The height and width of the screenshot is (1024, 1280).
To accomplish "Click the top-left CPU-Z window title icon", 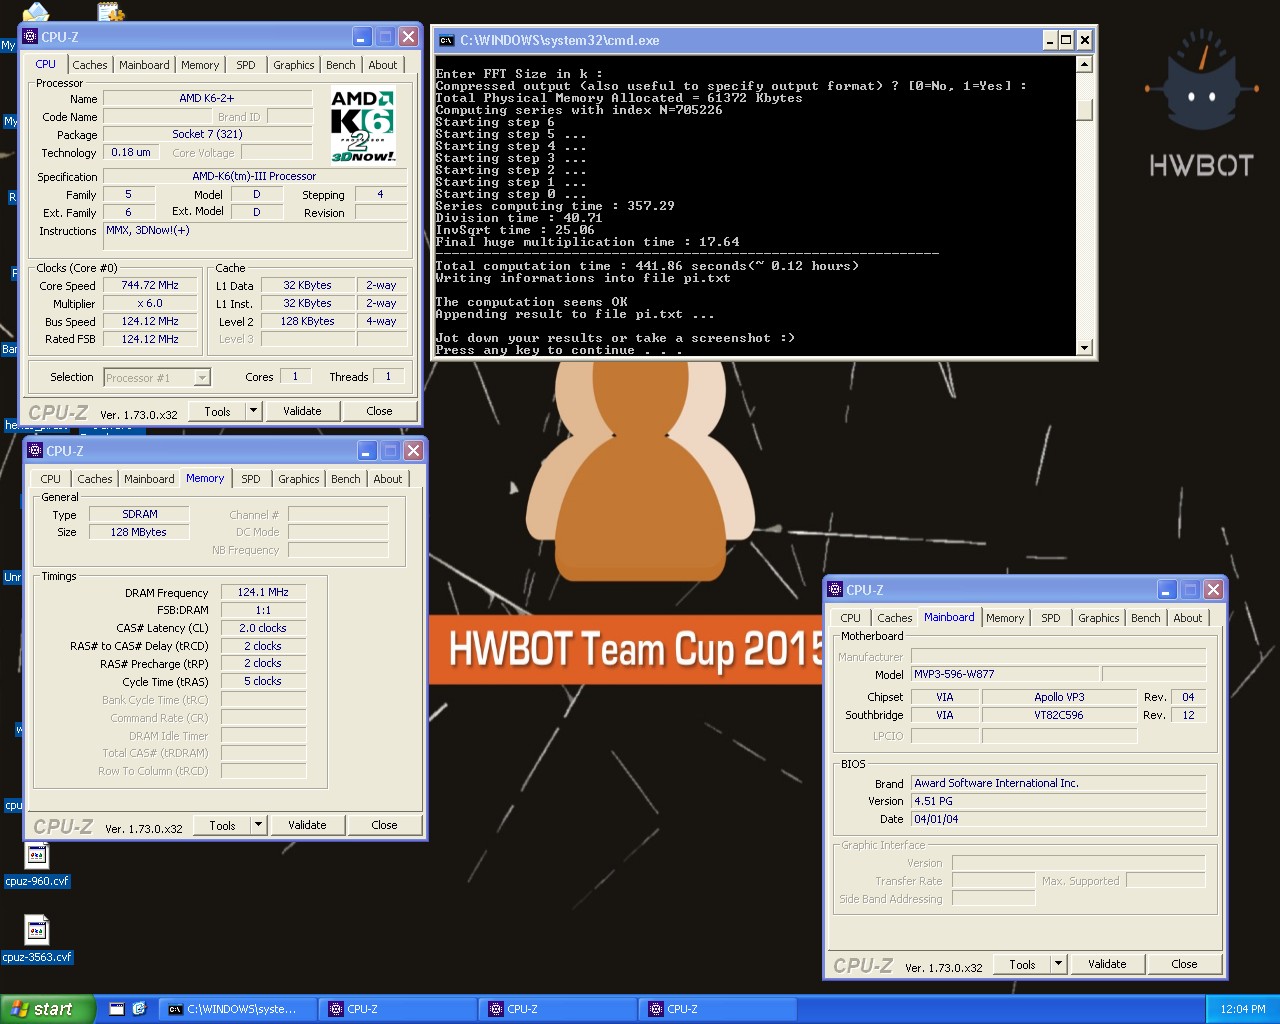I will tap(30, 37).
